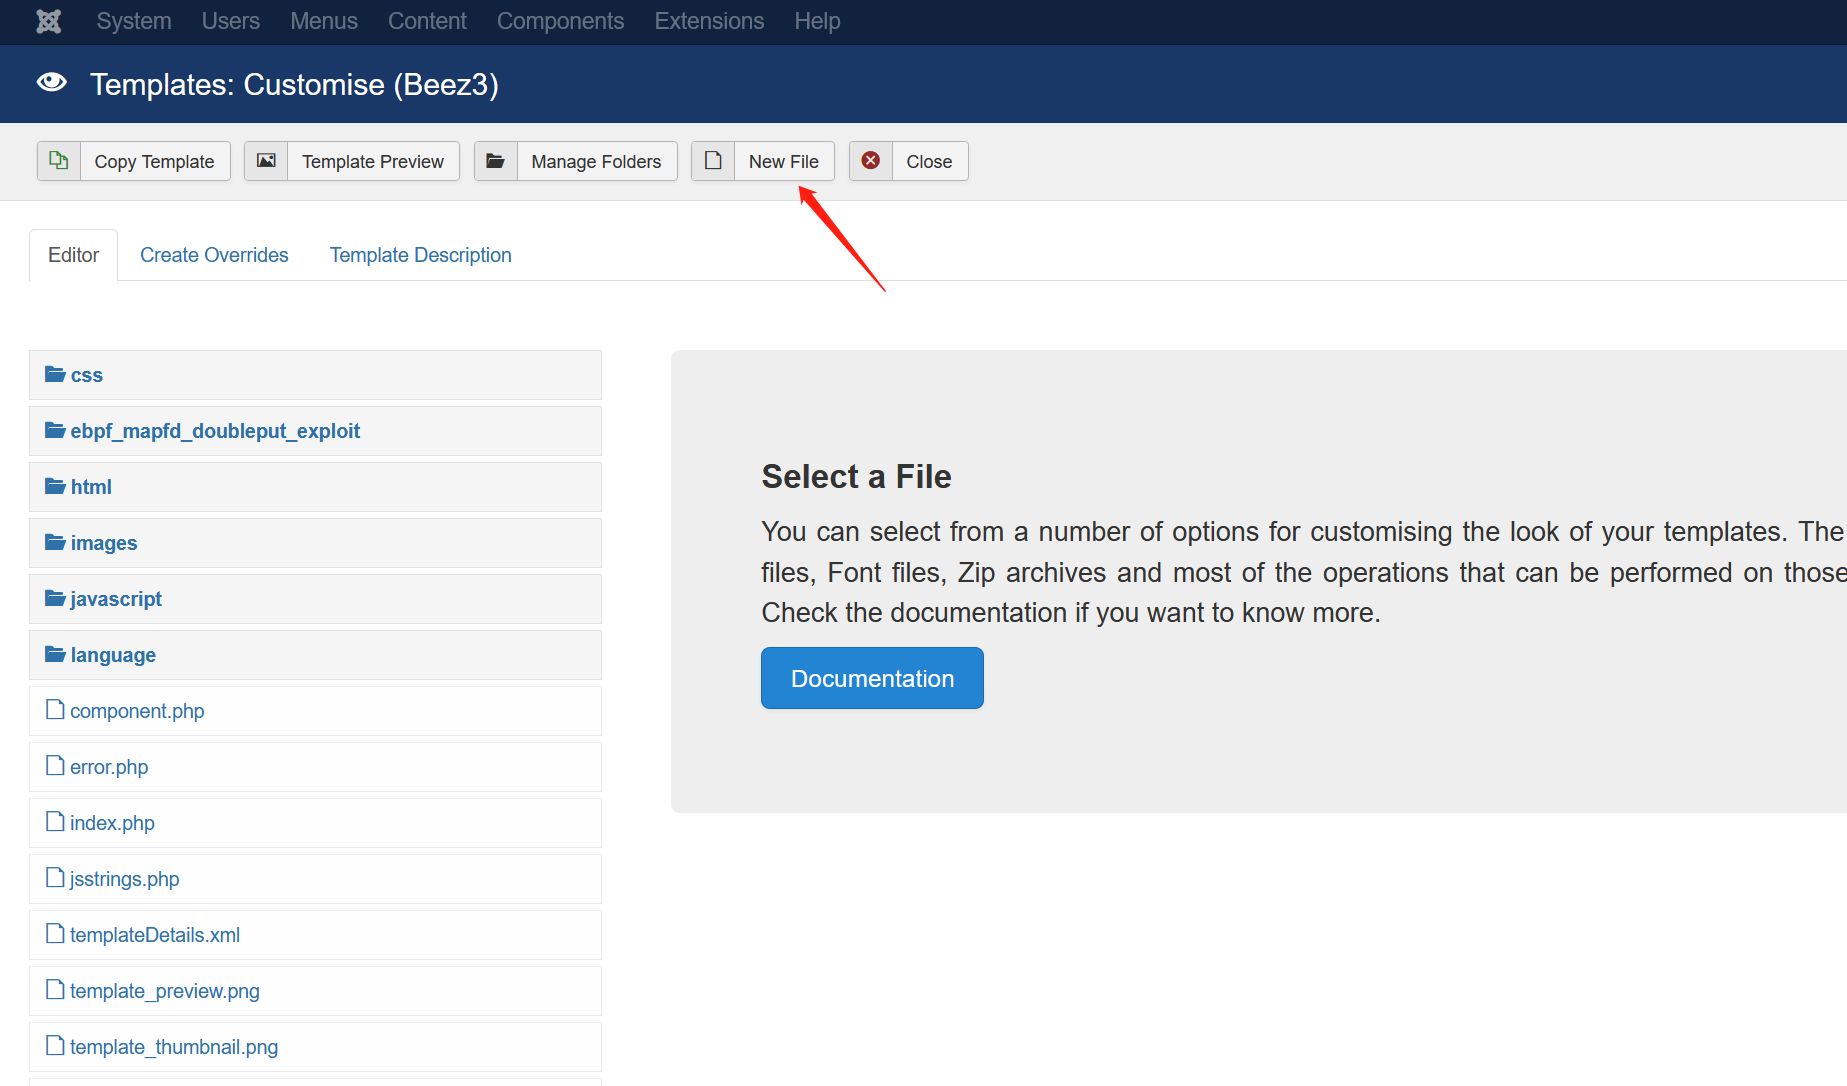Click the html folder icon
Screen dimensions: 1847x1086
click(x=55, y=486)
